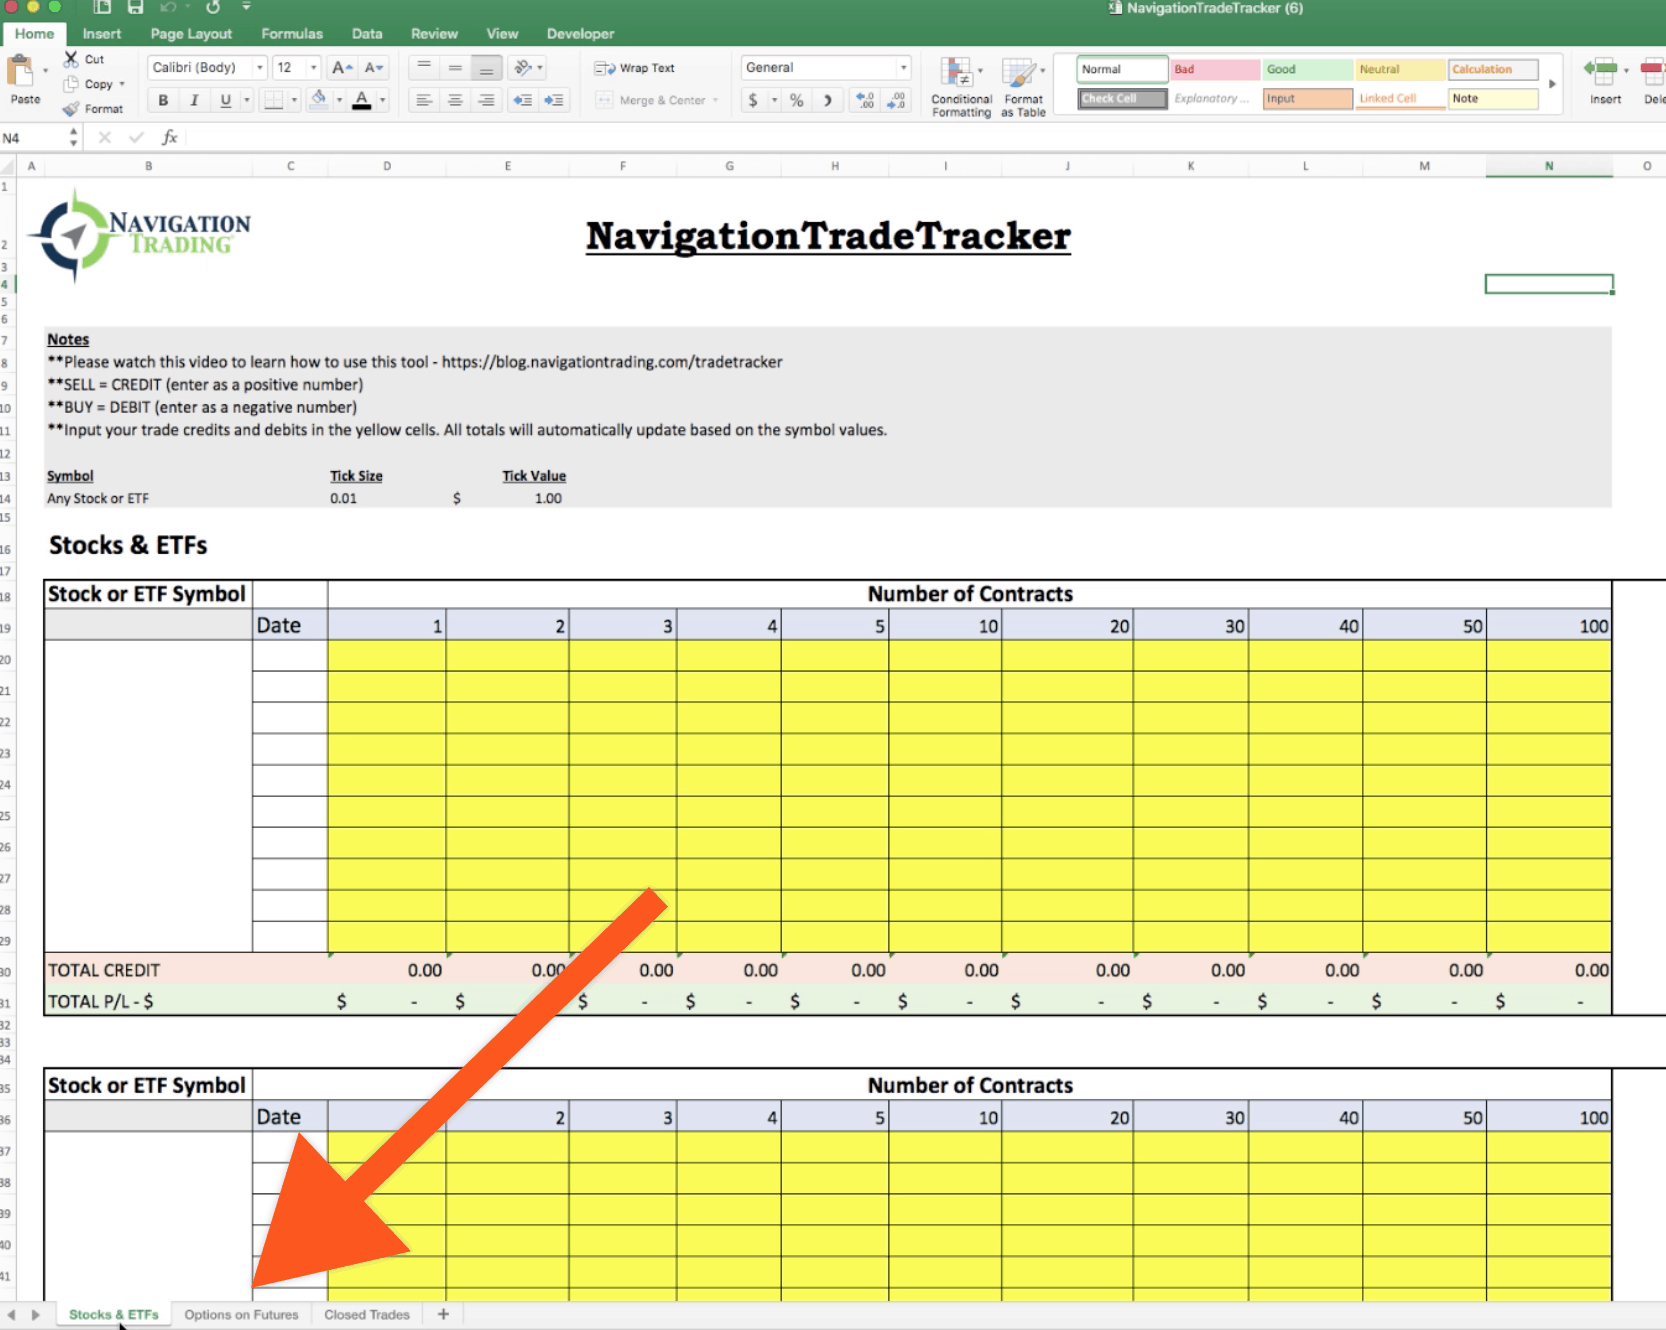Increase font size with the large A icon
The height and width of the screenshot is (1330, 1666).
pos(342,68)
